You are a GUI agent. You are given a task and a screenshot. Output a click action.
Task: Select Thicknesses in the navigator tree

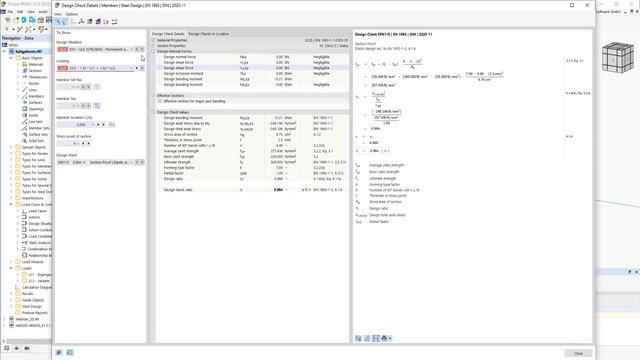point(38,77)
